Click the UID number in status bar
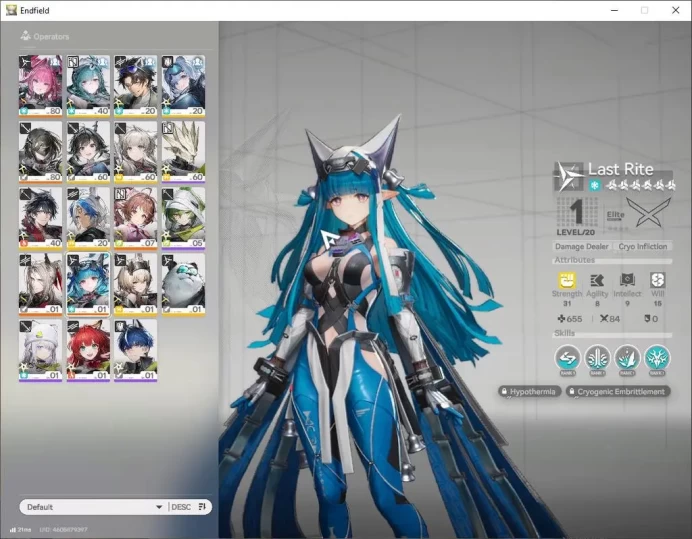692x539 pixels. tap(63, 529)
